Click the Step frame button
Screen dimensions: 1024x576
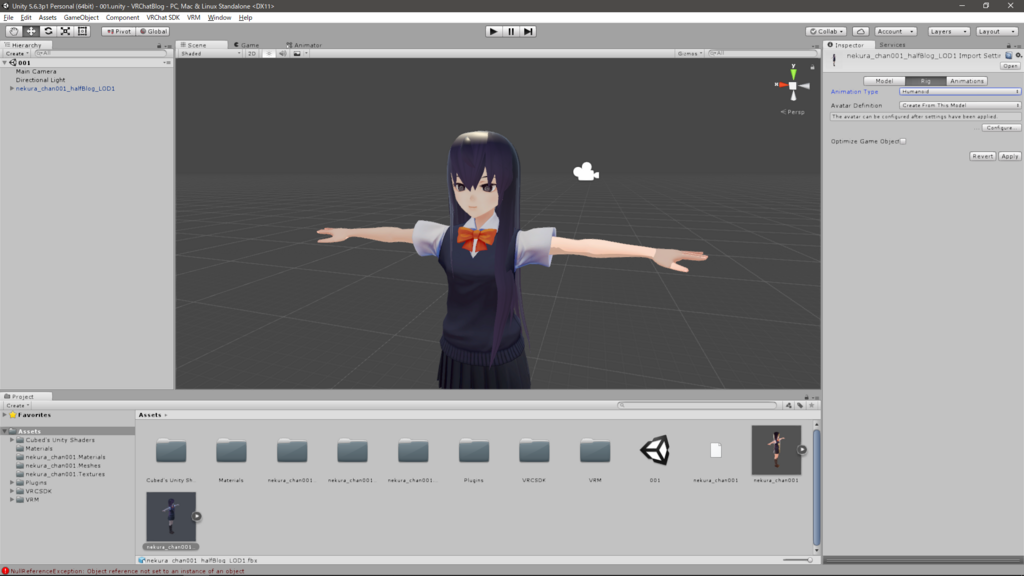click(x=528, y=31)
